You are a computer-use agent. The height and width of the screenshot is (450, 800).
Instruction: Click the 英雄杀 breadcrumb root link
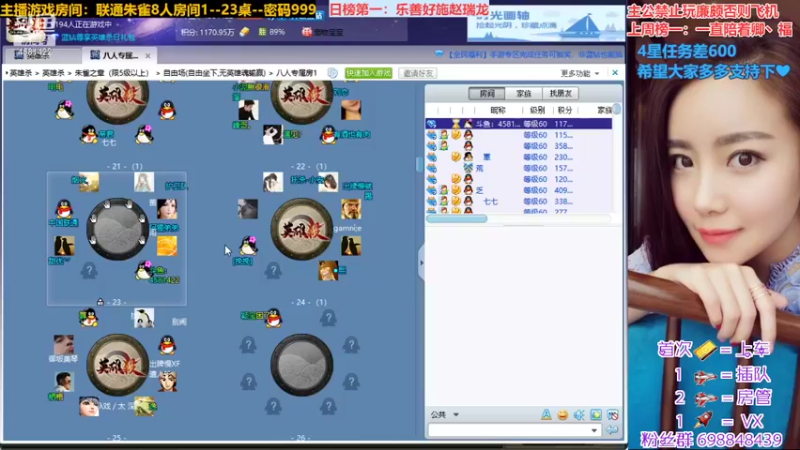click(x=21, y=73)
